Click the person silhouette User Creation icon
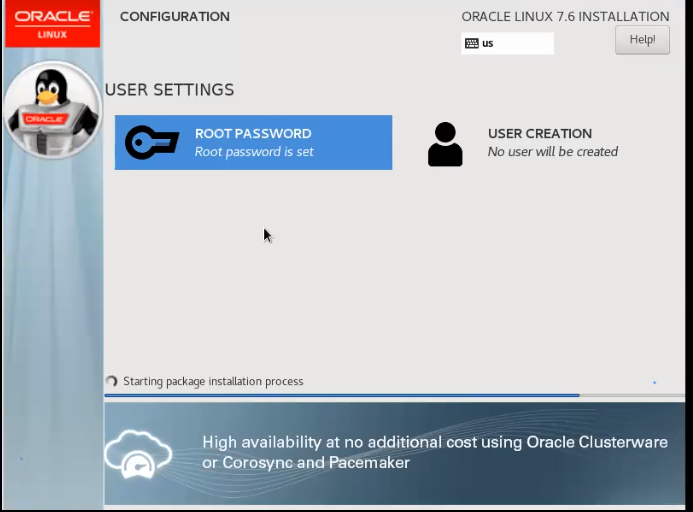 (445, 144)
